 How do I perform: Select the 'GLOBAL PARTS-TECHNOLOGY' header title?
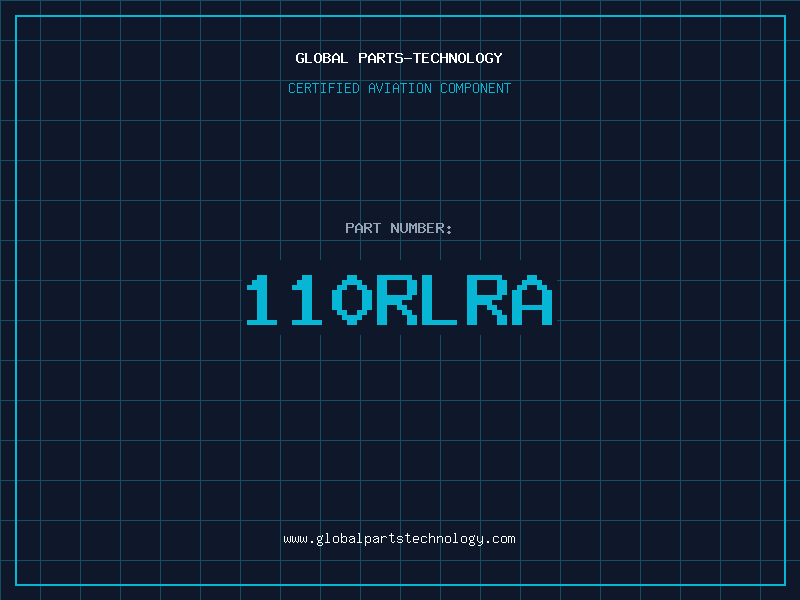[x=399, y=58]
